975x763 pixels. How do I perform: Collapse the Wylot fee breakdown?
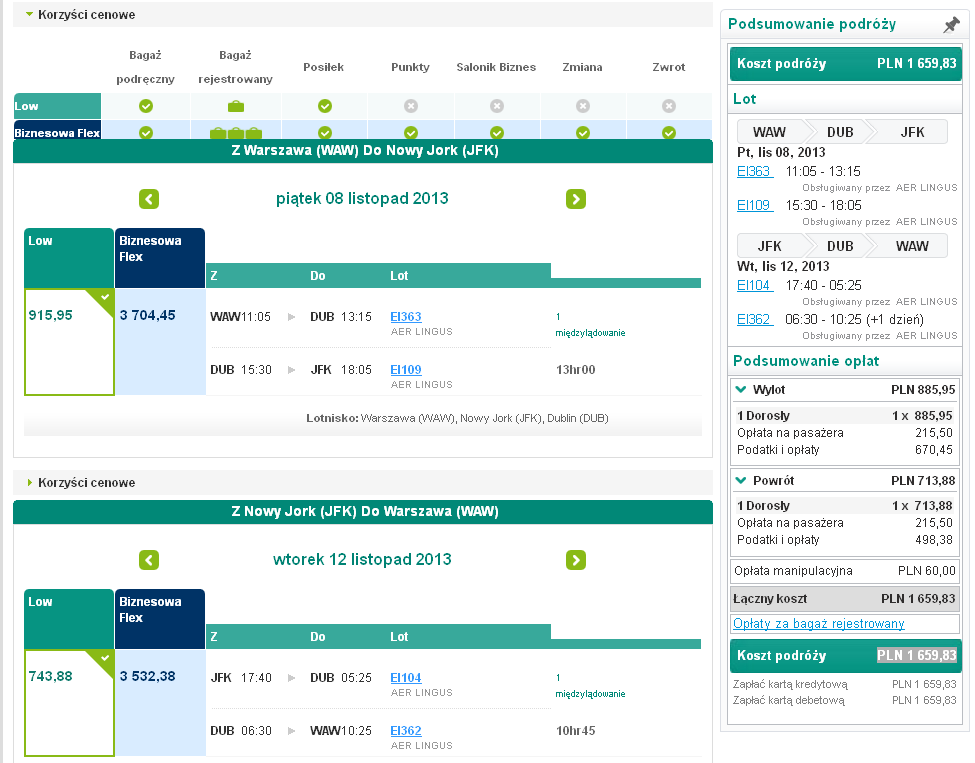point(741,389)
